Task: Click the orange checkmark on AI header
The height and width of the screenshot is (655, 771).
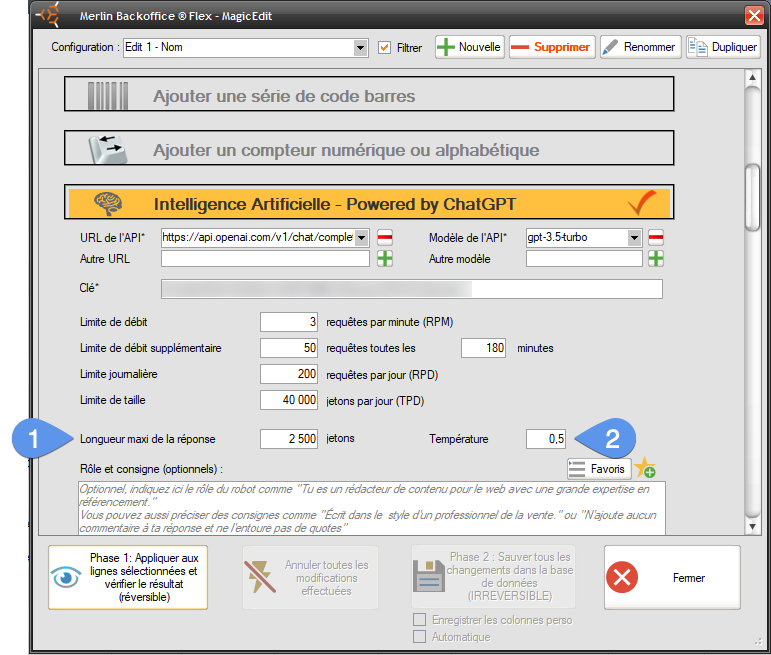Action: [642, 202]
